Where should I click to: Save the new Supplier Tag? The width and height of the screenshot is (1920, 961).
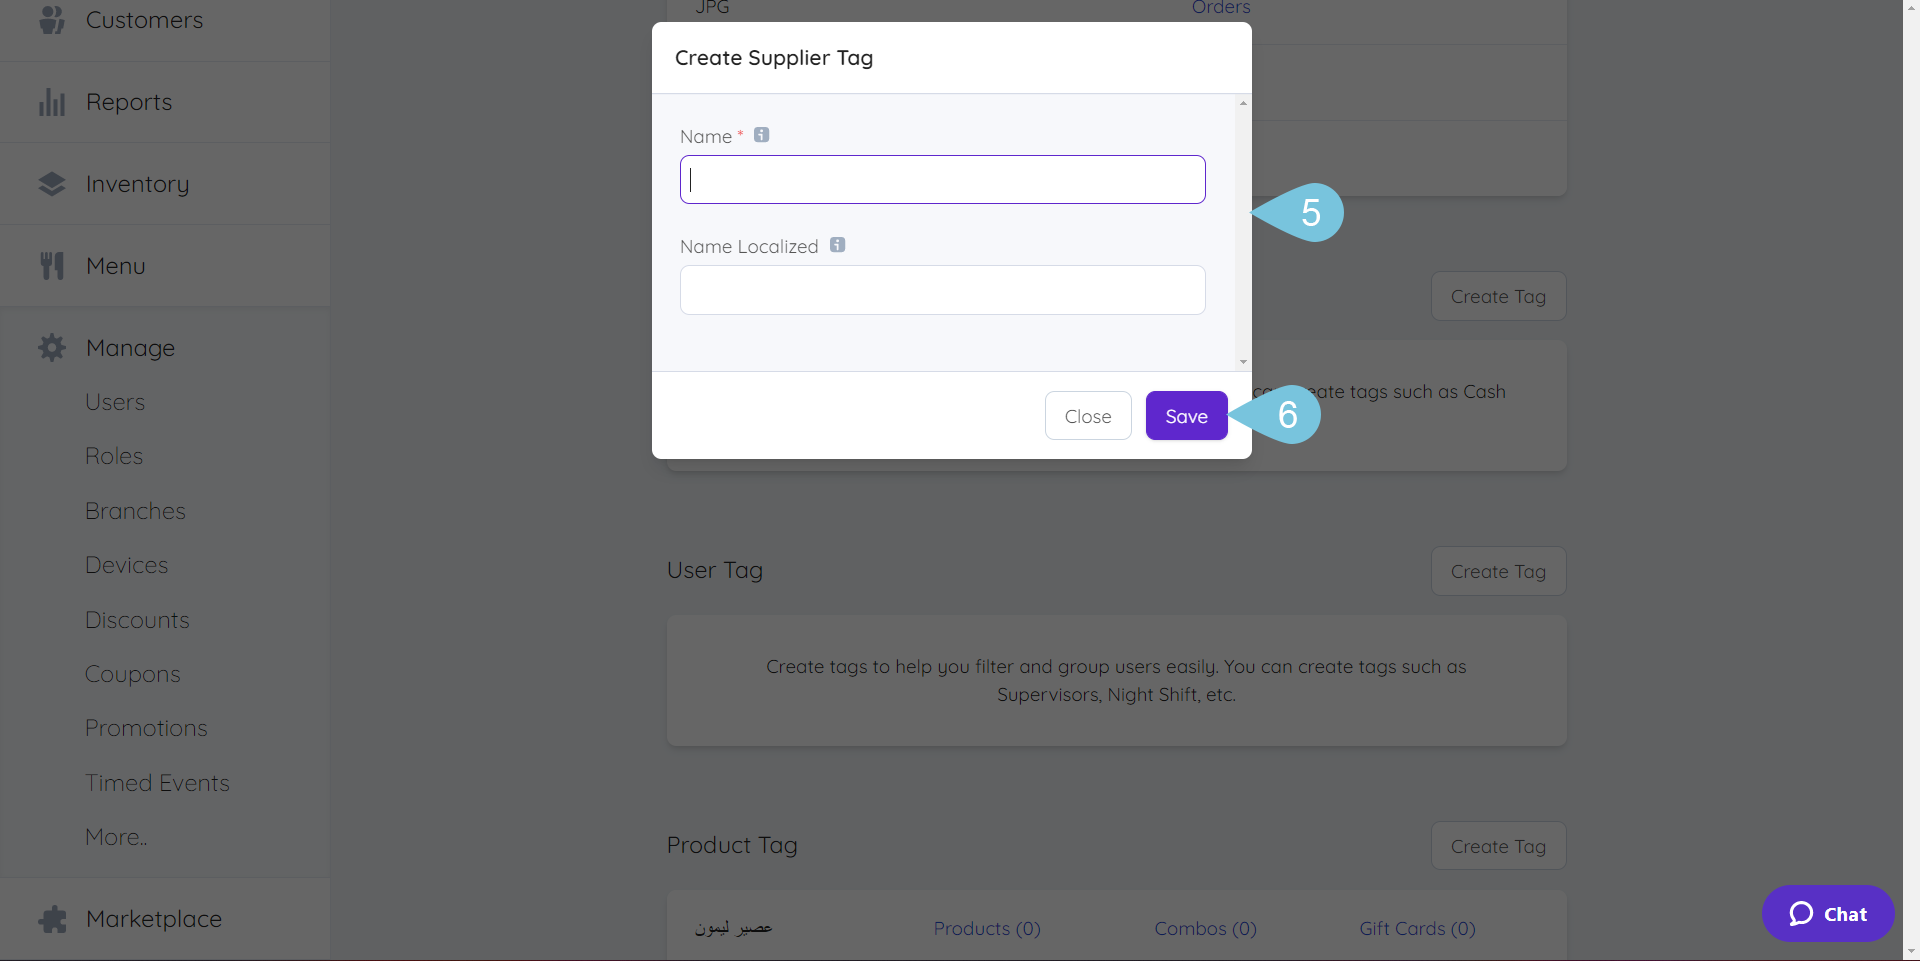pyautogui.click(x=1185, y=415)
